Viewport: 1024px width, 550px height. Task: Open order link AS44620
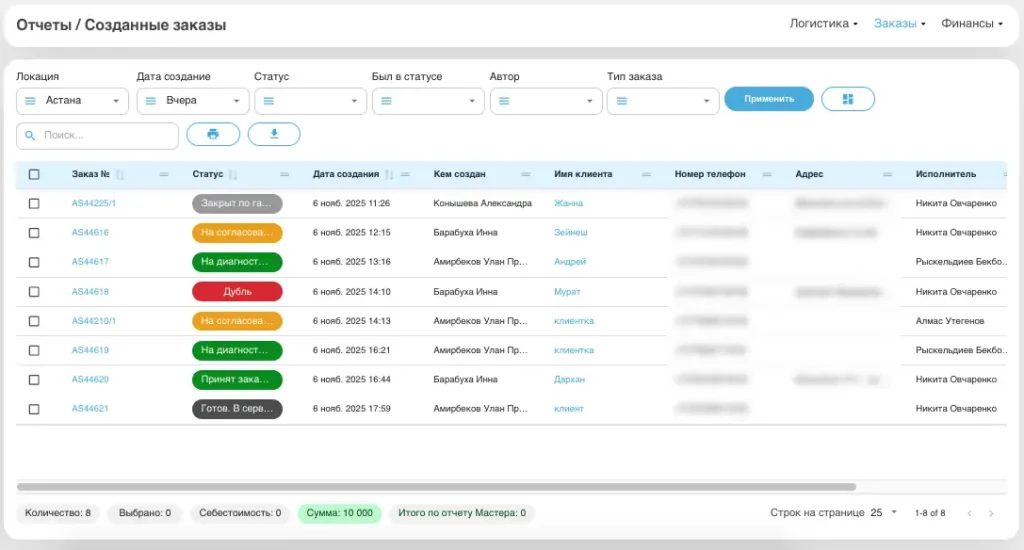[90, 380]
